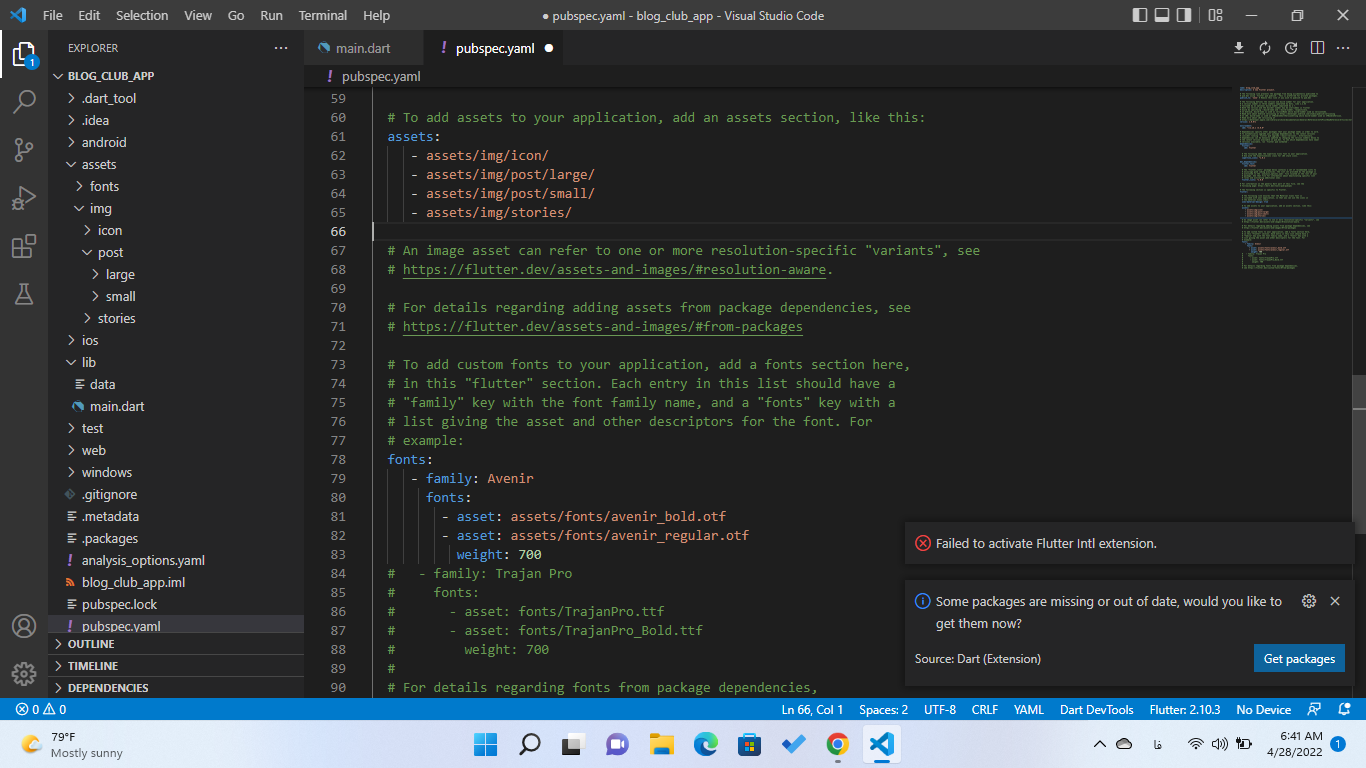Open the Manage gear menu

[24, 673]
